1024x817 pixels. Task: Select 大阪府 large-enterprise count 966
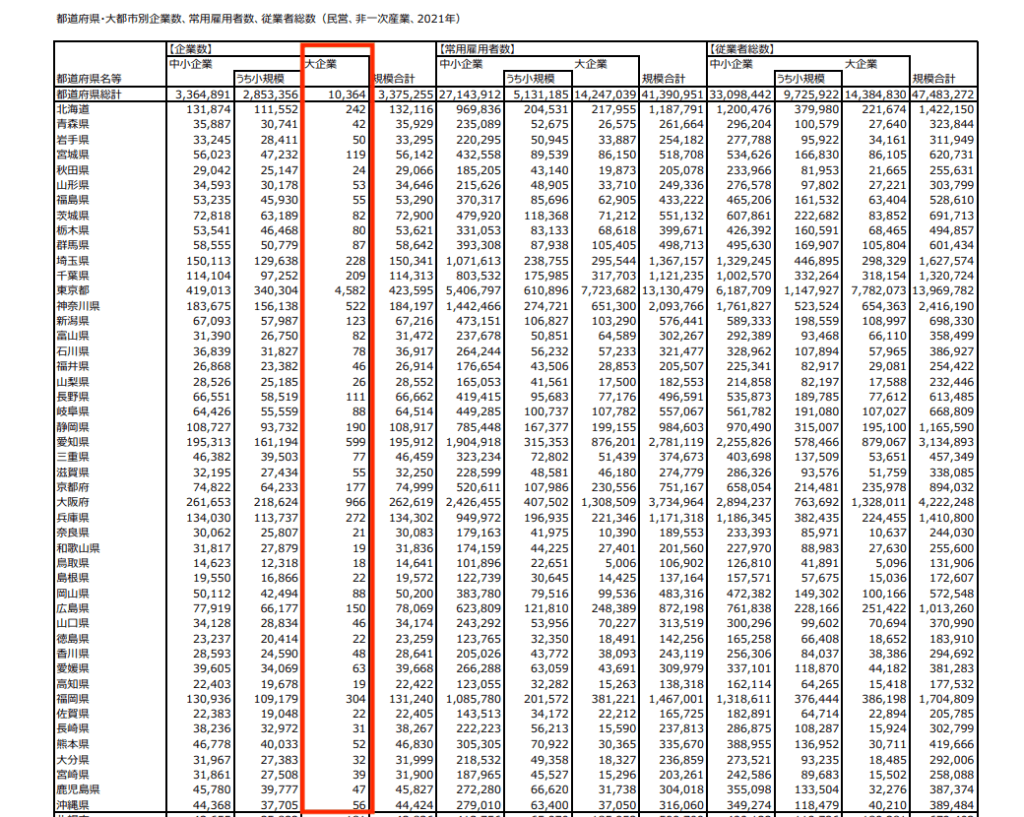coord(356,503)
